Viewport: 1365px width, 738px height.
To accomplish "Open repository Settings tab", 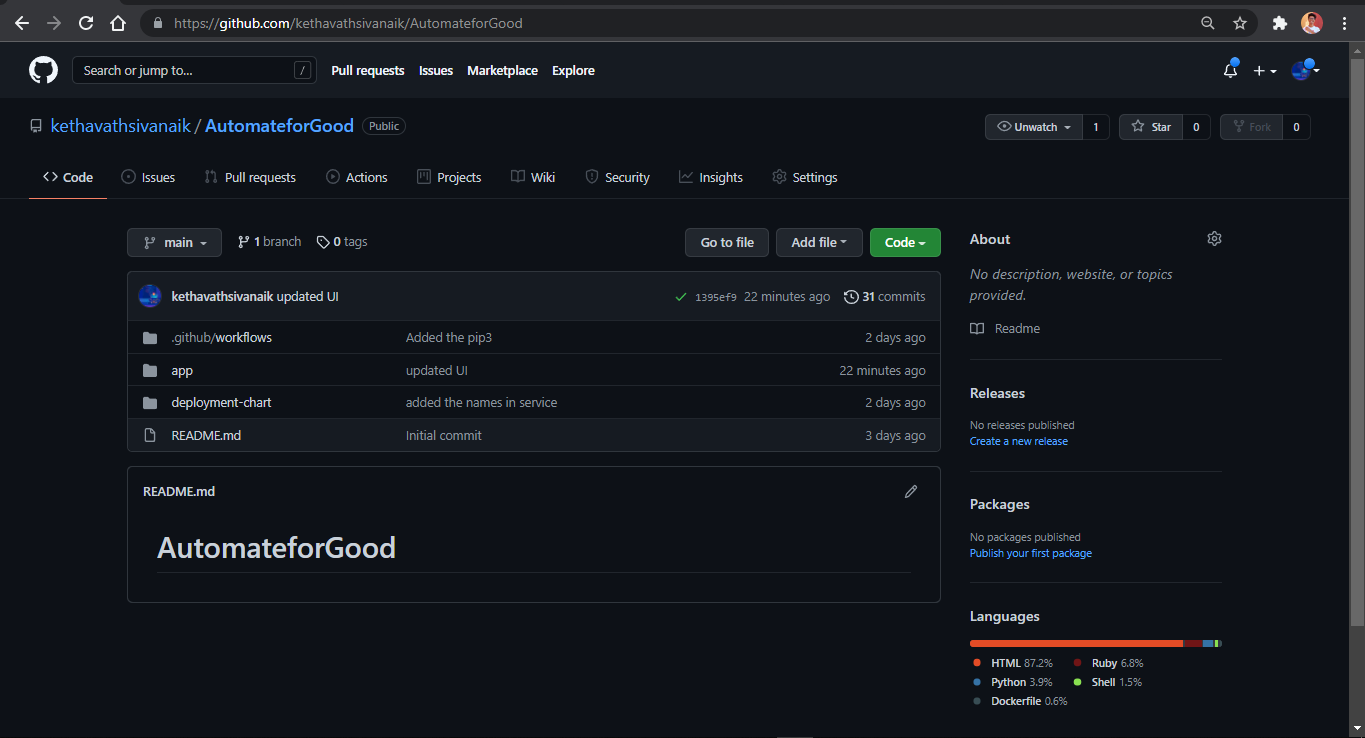I will click(x=805, y=177).
